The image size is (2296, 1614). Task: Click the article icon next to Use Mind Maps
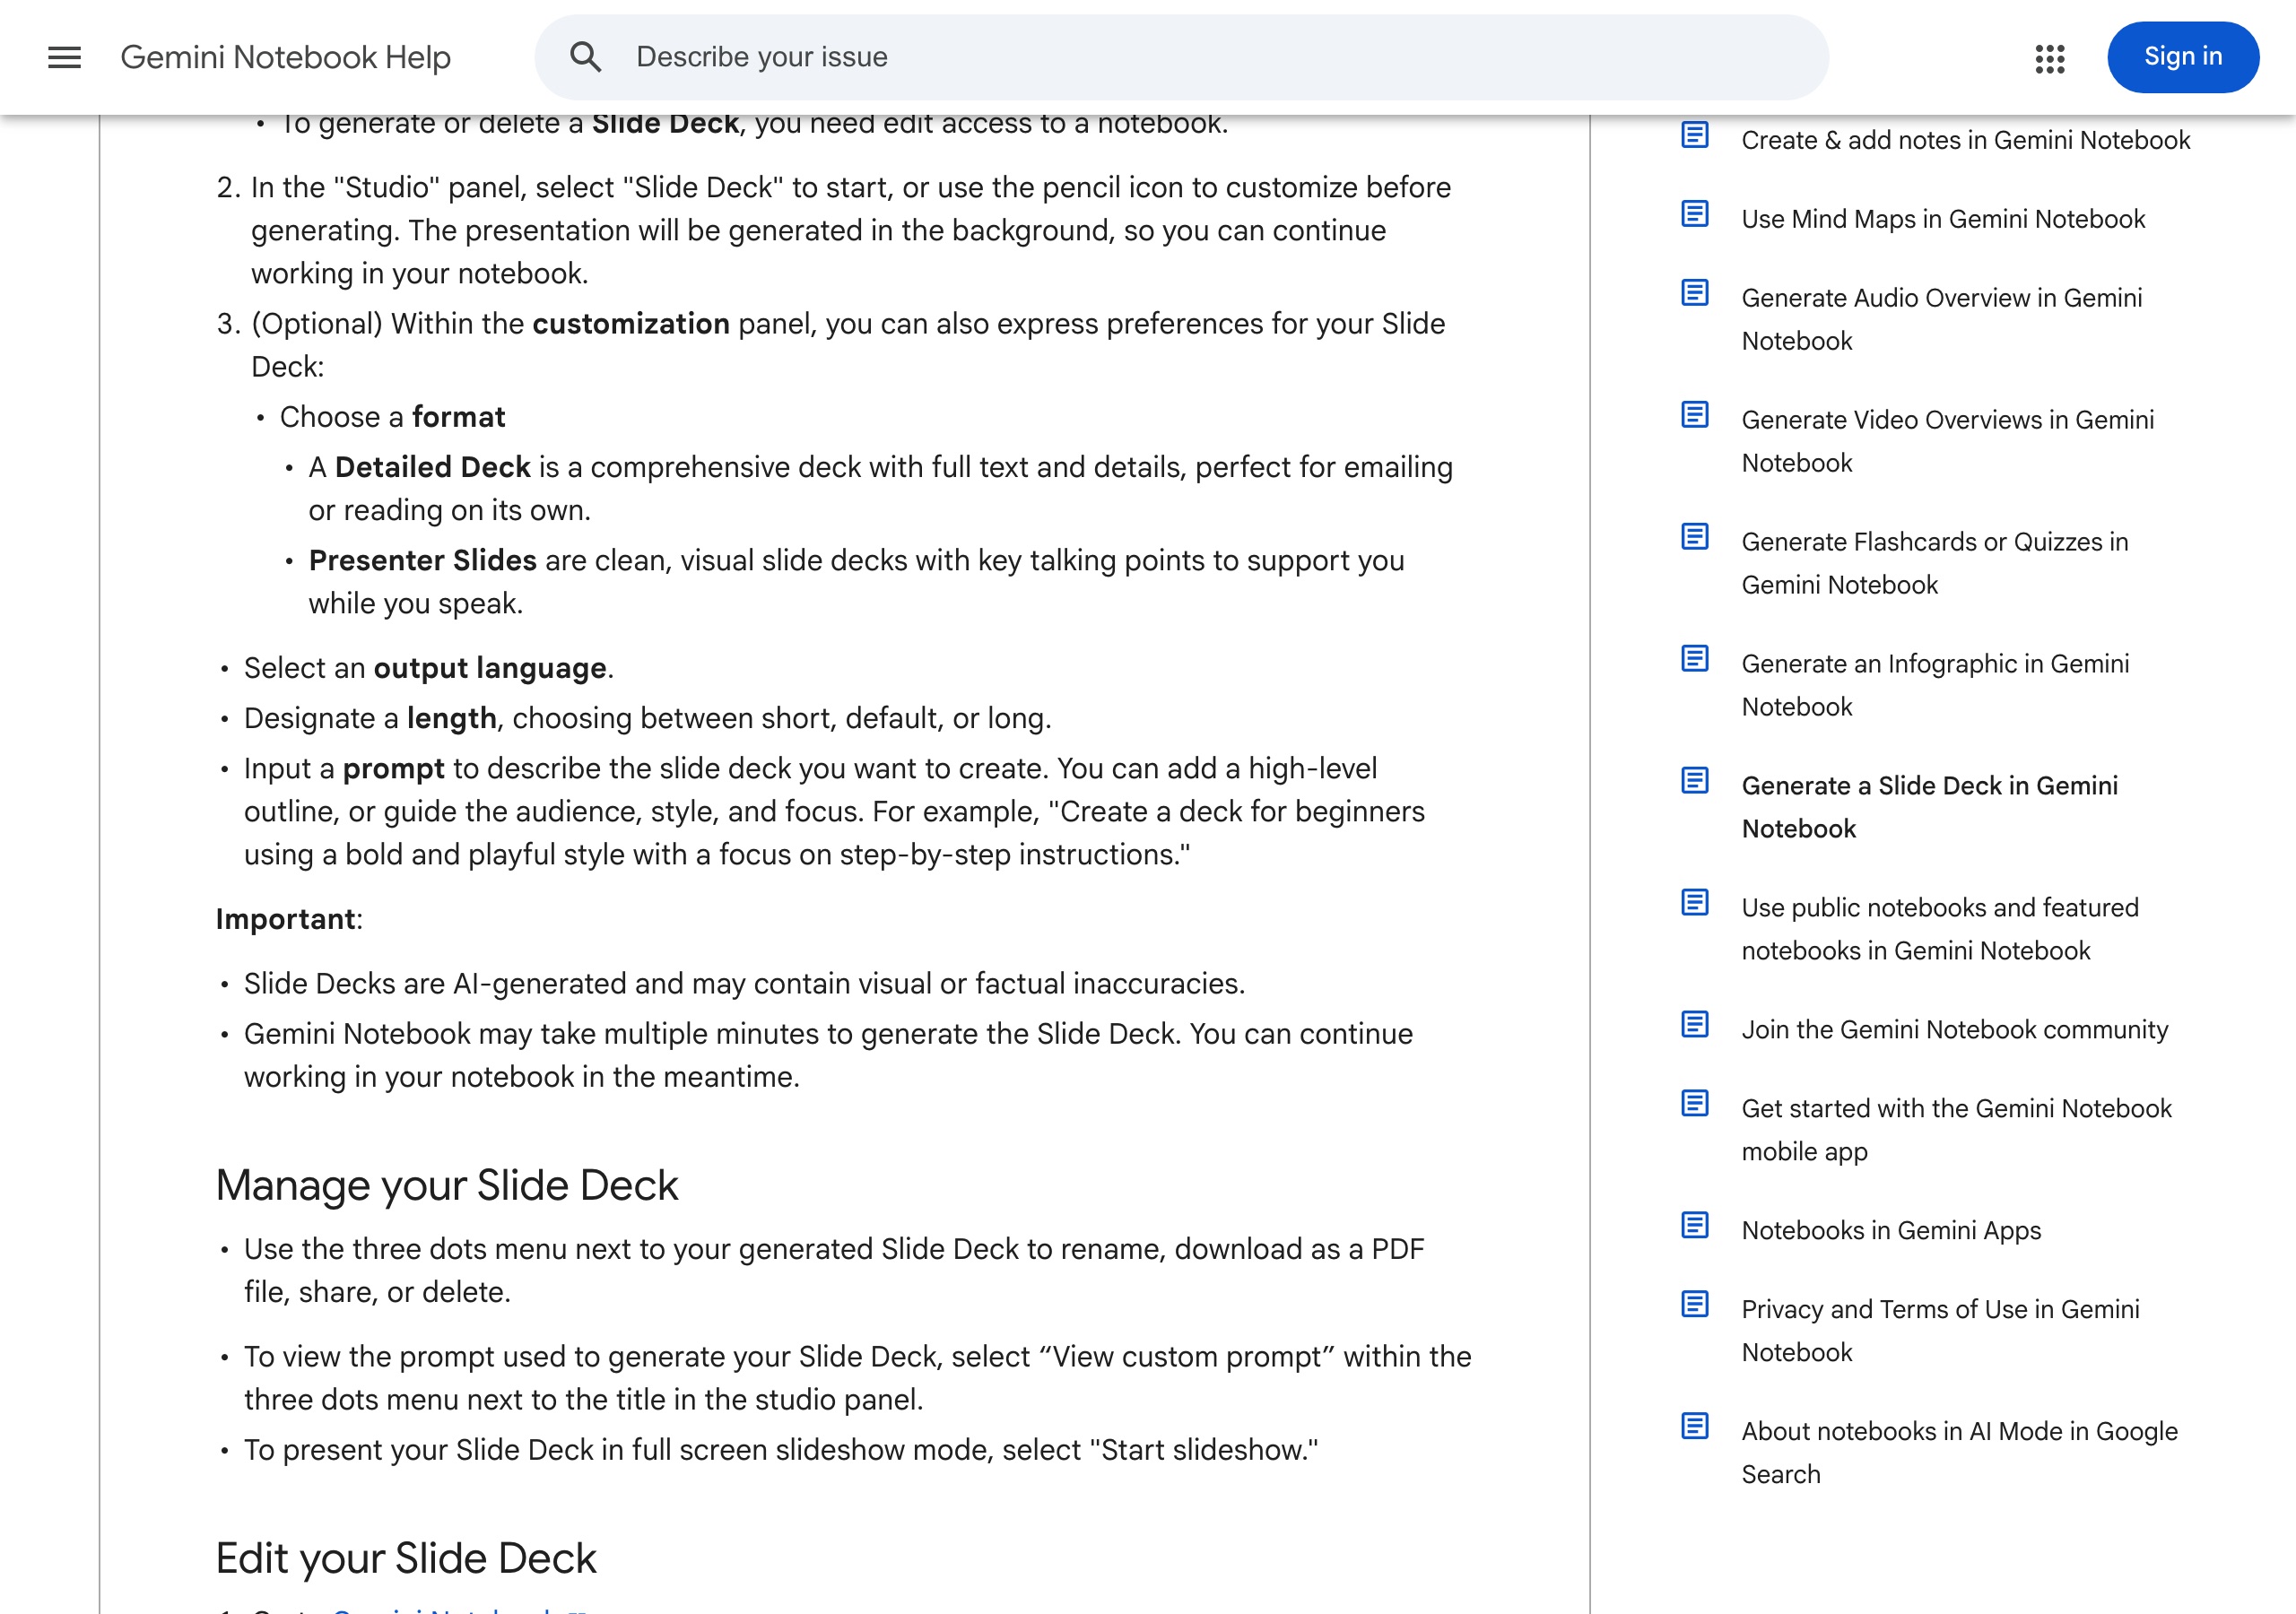click(x=1695, y=214)
